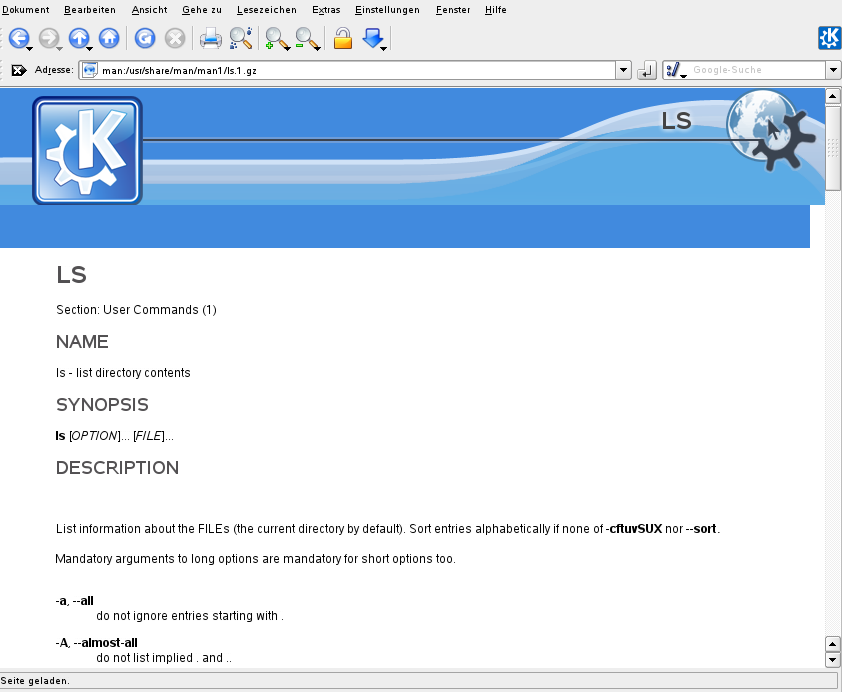
Task: Click the Forward navigation arrow
Action: 49,38
